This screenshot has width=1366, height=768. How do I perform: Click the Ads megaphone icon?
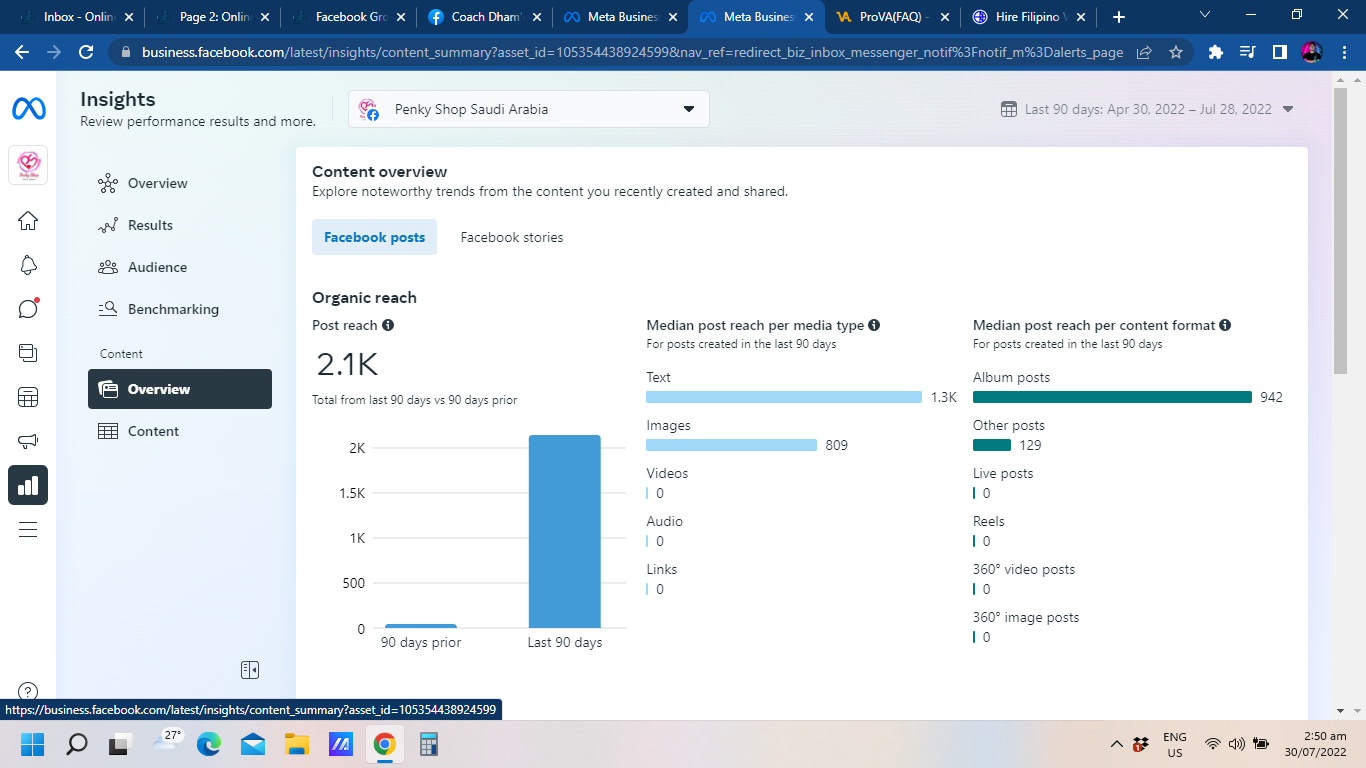(28, 441)
